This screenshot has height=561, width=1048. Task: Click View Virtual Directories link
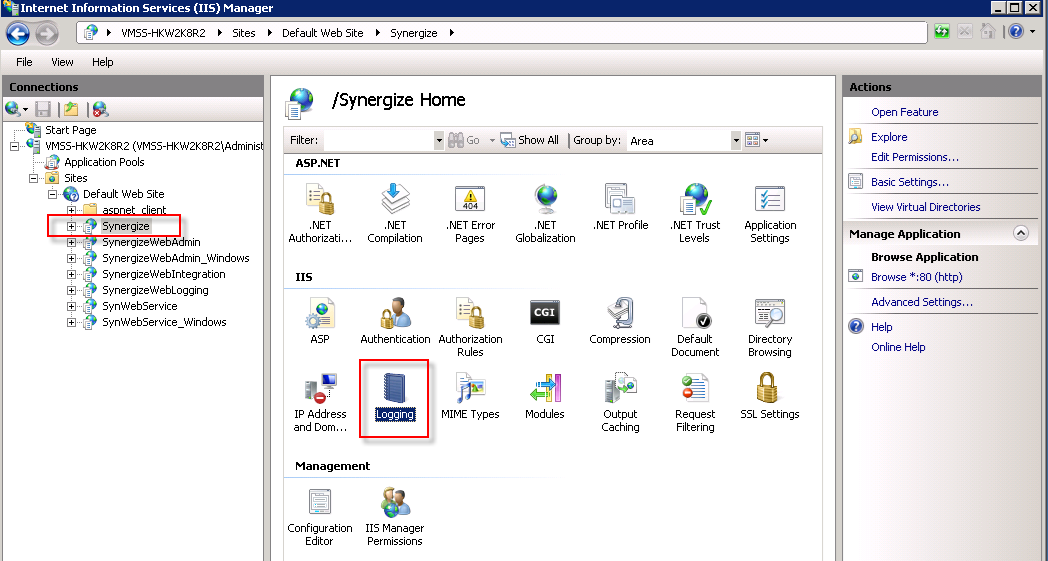(926, 207)
